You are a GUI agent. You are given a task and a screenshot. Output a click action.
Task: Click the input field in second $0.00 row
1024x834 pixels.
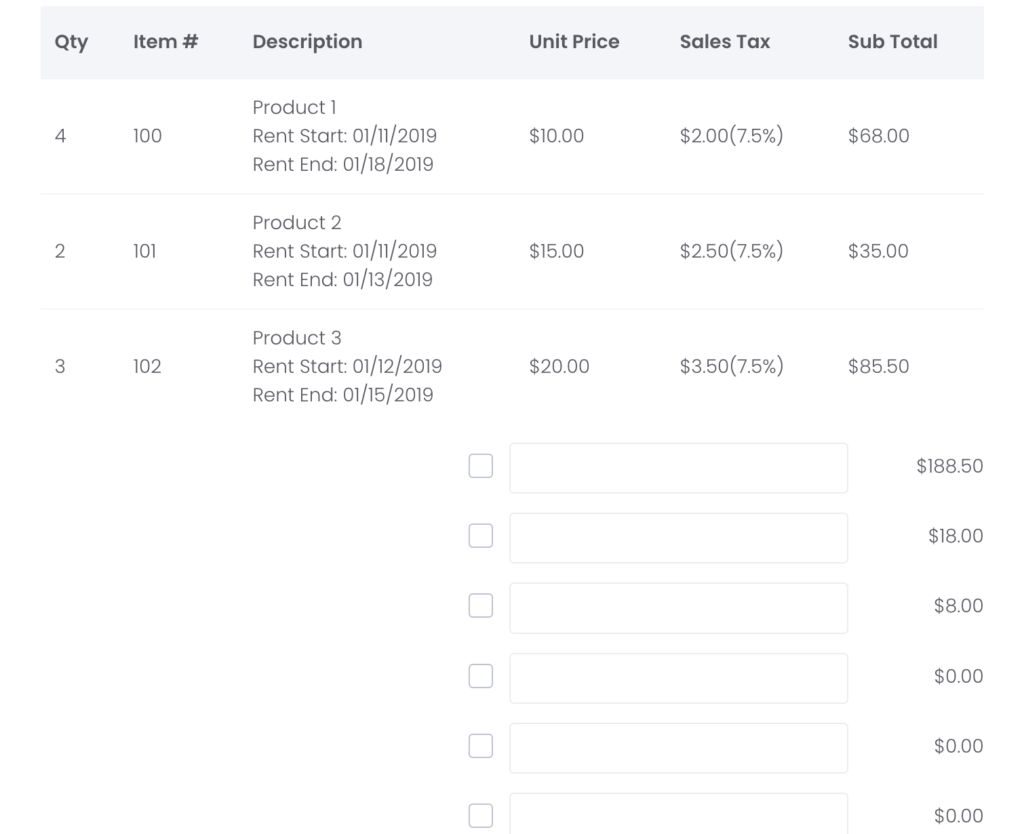pos(679,748)
